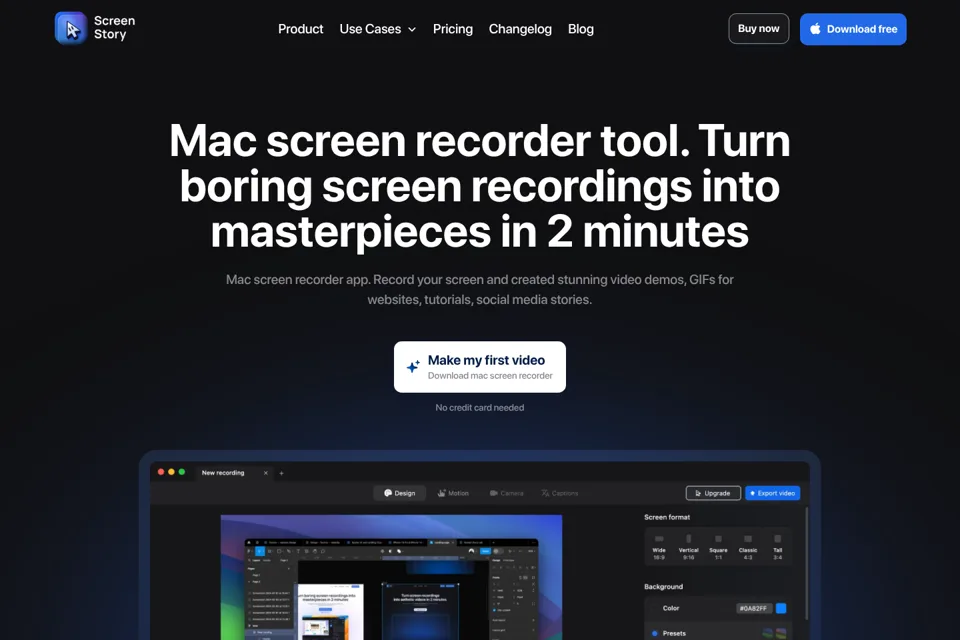
Task: Click the Buy now button
Action: pyautogui.click(x=759, y=29)
